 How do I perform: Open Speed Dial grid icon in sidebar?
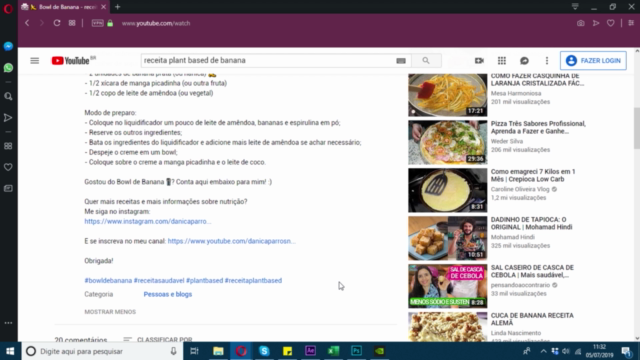pyautogui.click(x=8, y=146)
